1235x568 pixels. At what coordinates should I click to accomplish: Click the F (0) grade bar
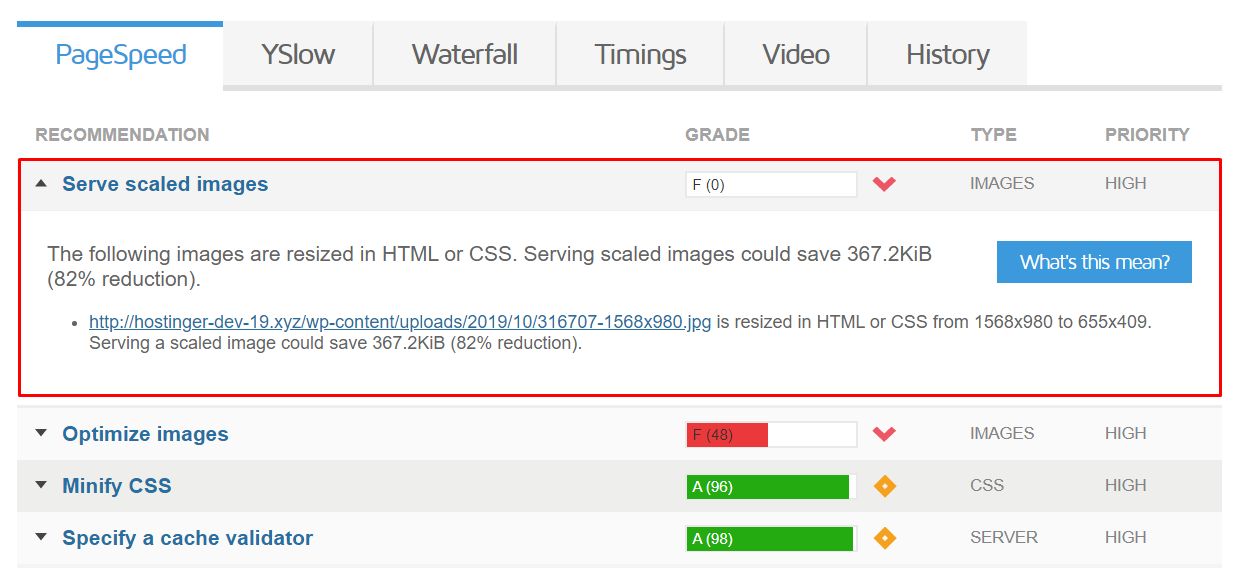(x=771, y=185)
